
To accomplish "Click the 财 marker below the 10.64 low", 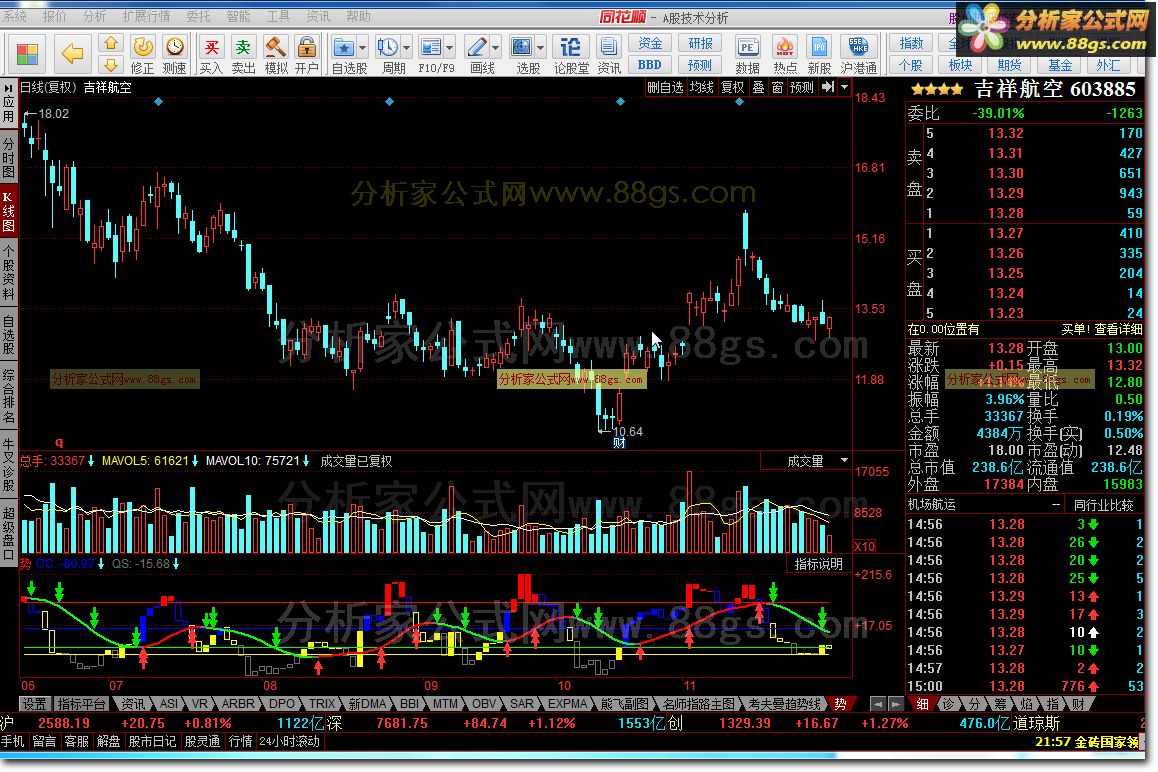I will 619,443.
